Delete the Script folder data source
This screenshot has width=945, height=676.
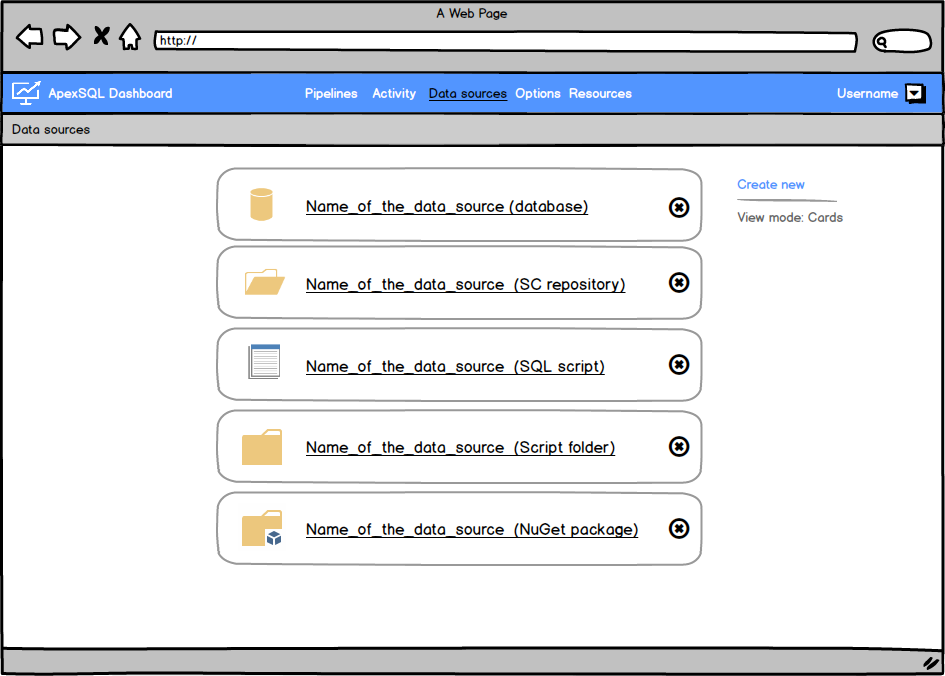pos(679,447)
